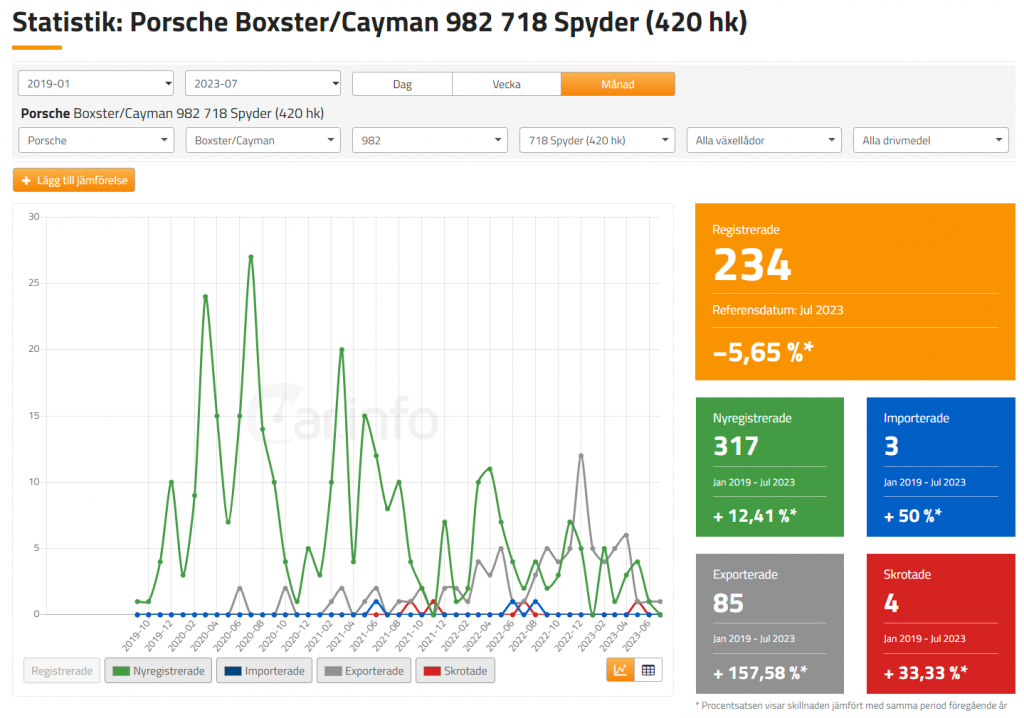1024x718 pixels.
Task: Toggle the Registrerade series legend
Action: click(x=62, y=671)
